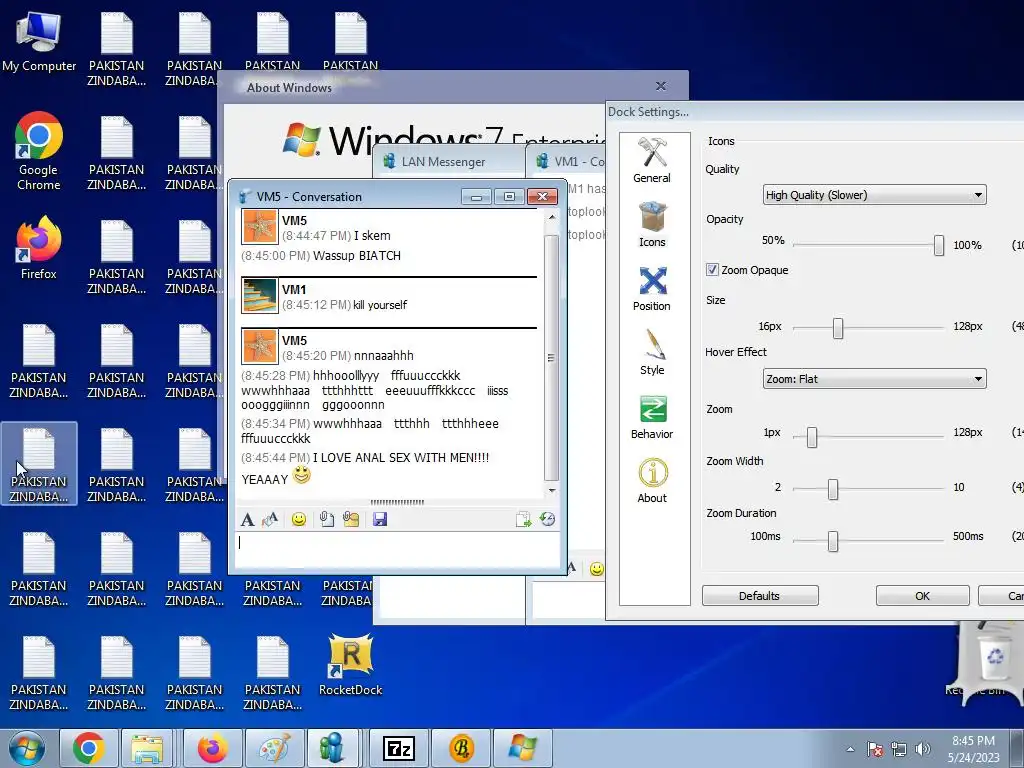Click the Zoom slider handle
This screenshot has width=1024, height=768.
point(812,436)
